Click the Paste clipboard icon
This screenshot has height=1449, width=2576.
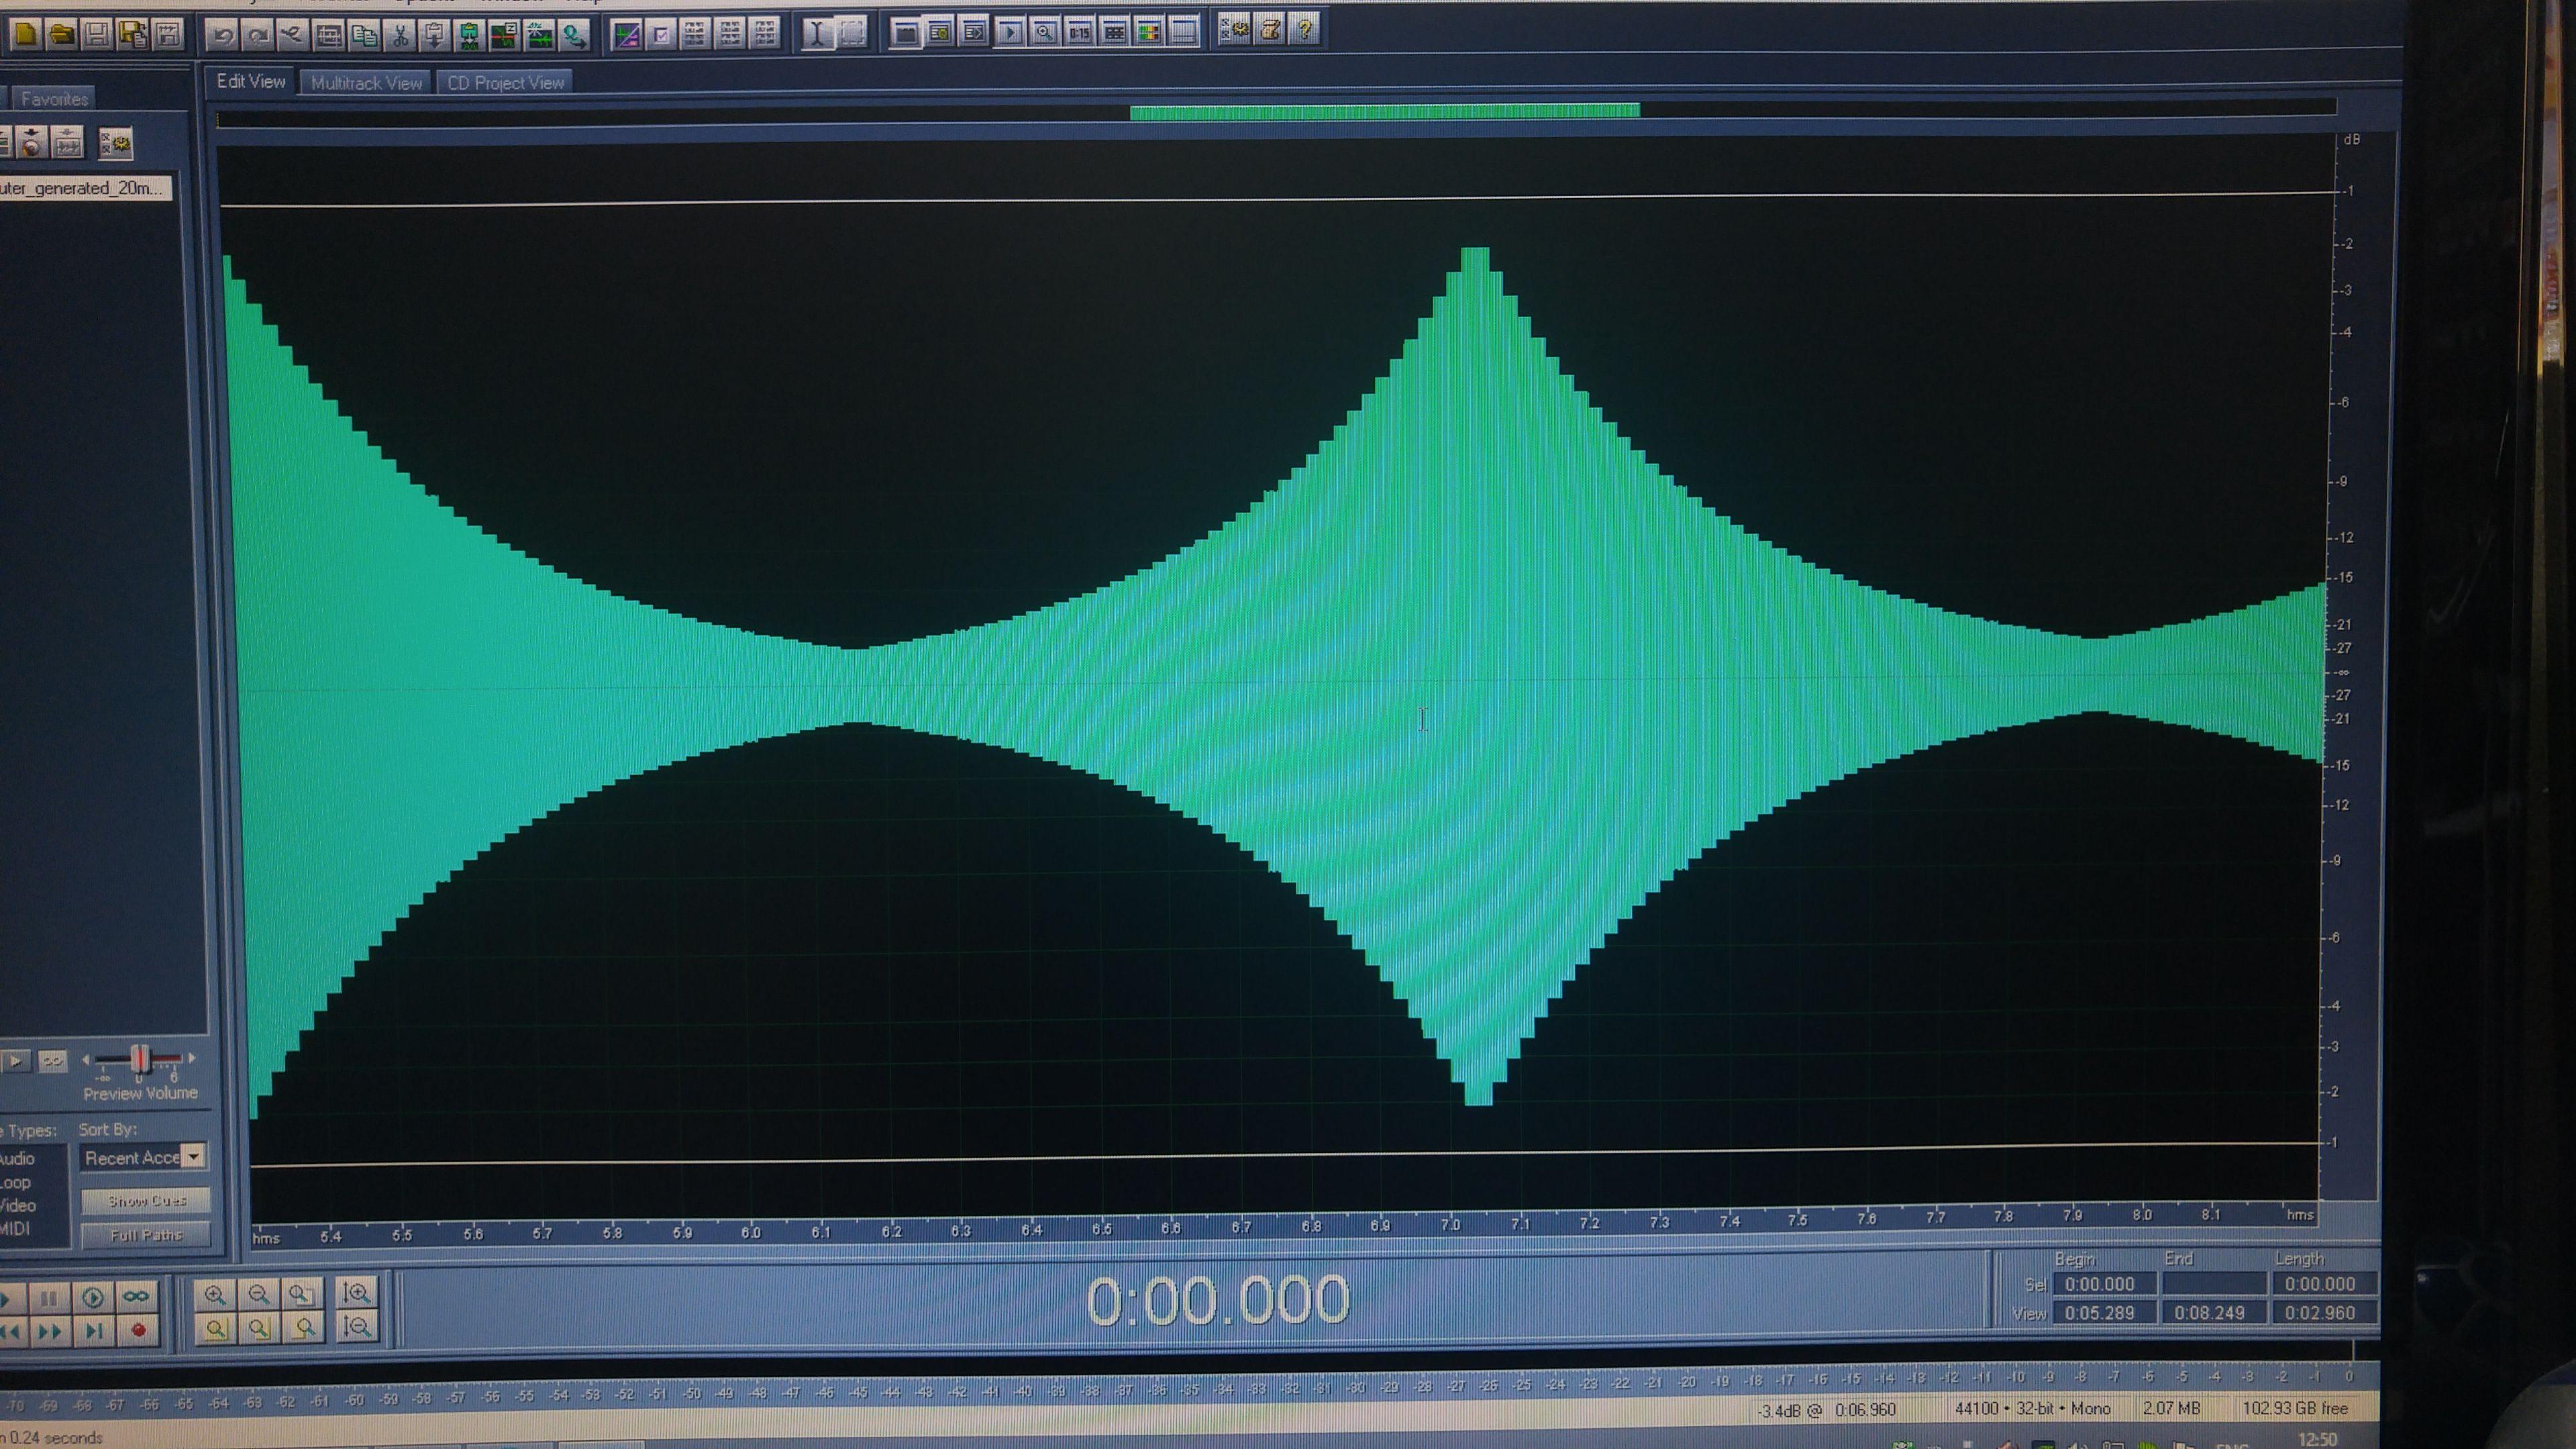coord(433,36)
